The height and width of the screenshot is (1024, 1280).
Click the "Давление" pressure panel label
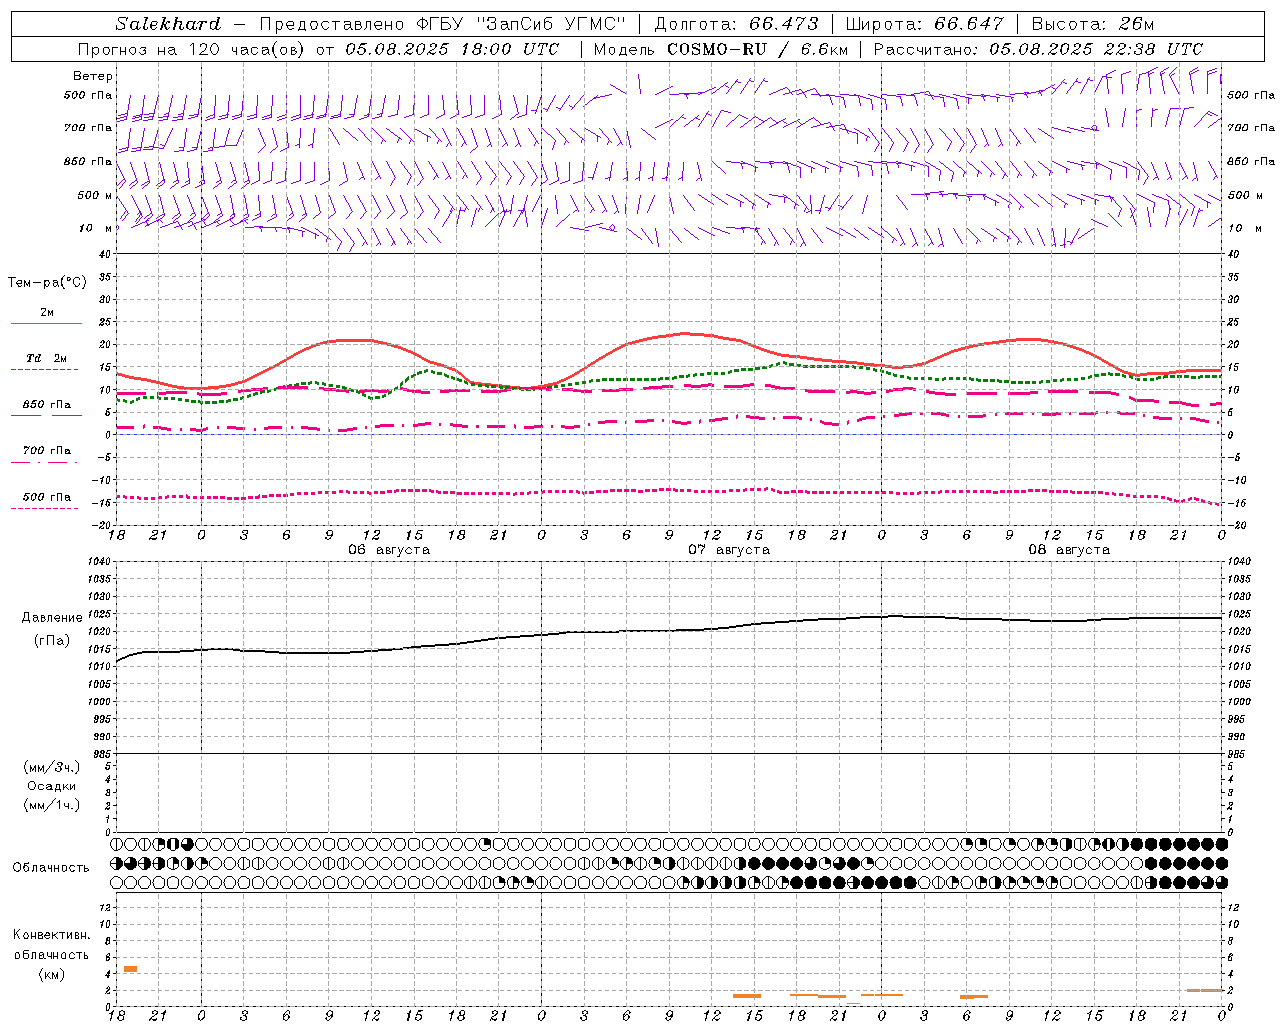tap(52, 618)
